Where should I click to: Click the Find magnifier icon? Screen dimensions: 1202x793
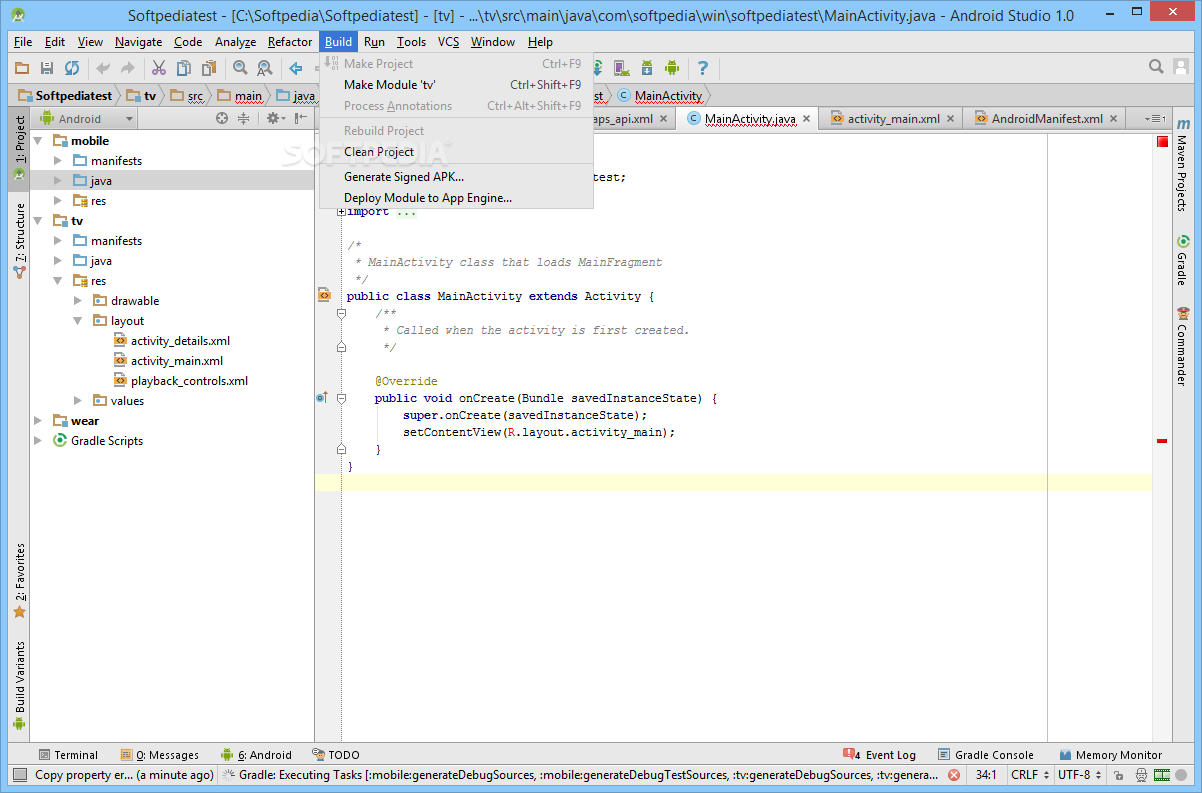coord(240,68)
